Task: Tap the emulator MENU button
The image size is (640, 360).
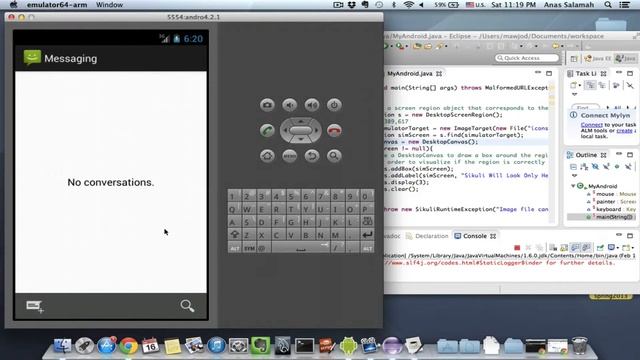Action: coord(290,156)
